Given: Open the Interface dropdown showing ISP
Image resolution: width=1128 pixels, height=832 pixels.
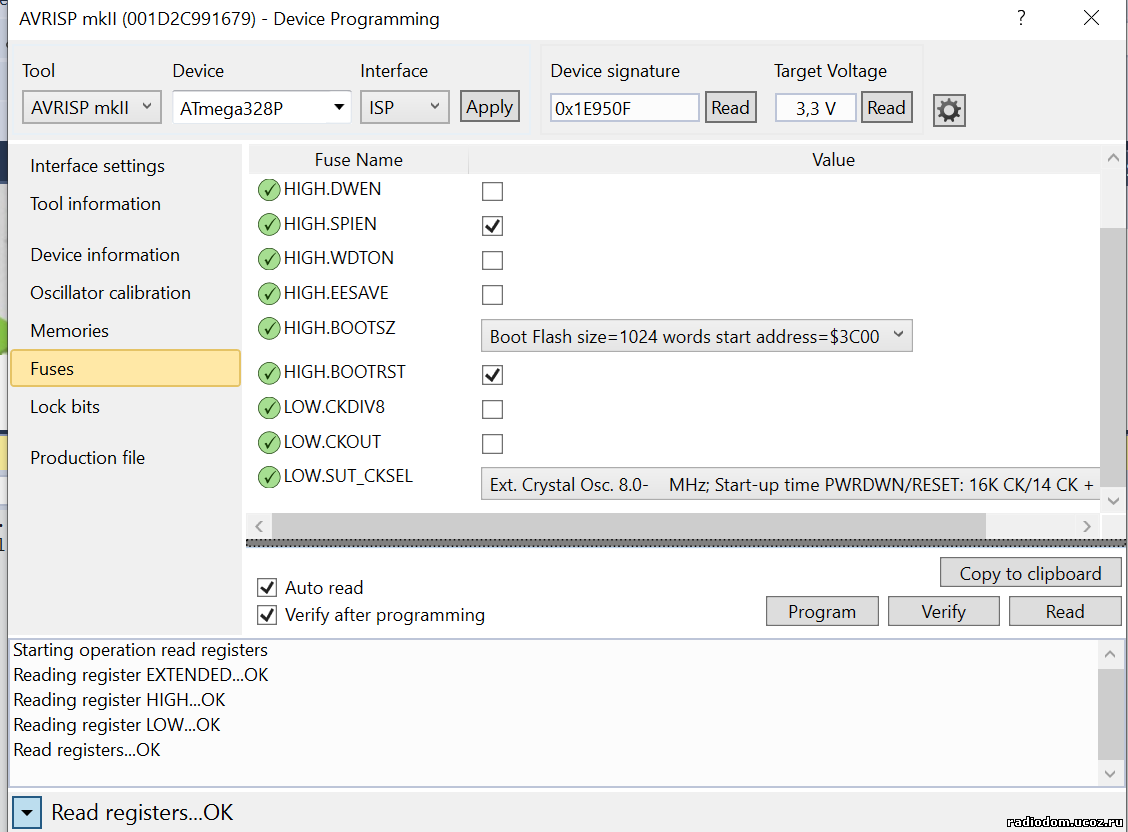Looking at the screenshot, I should pyautogui.click(x=404, y=107).
